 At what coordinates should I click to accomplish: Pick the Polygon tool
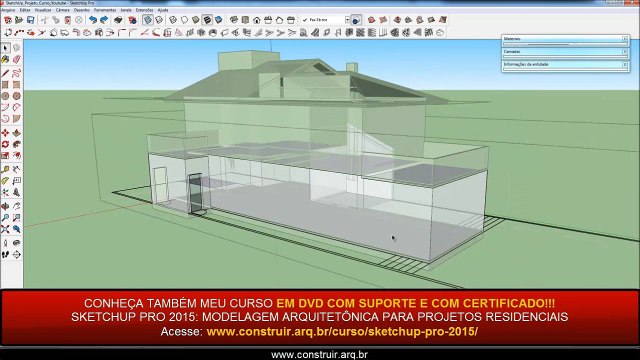click(x=16, y=96)
